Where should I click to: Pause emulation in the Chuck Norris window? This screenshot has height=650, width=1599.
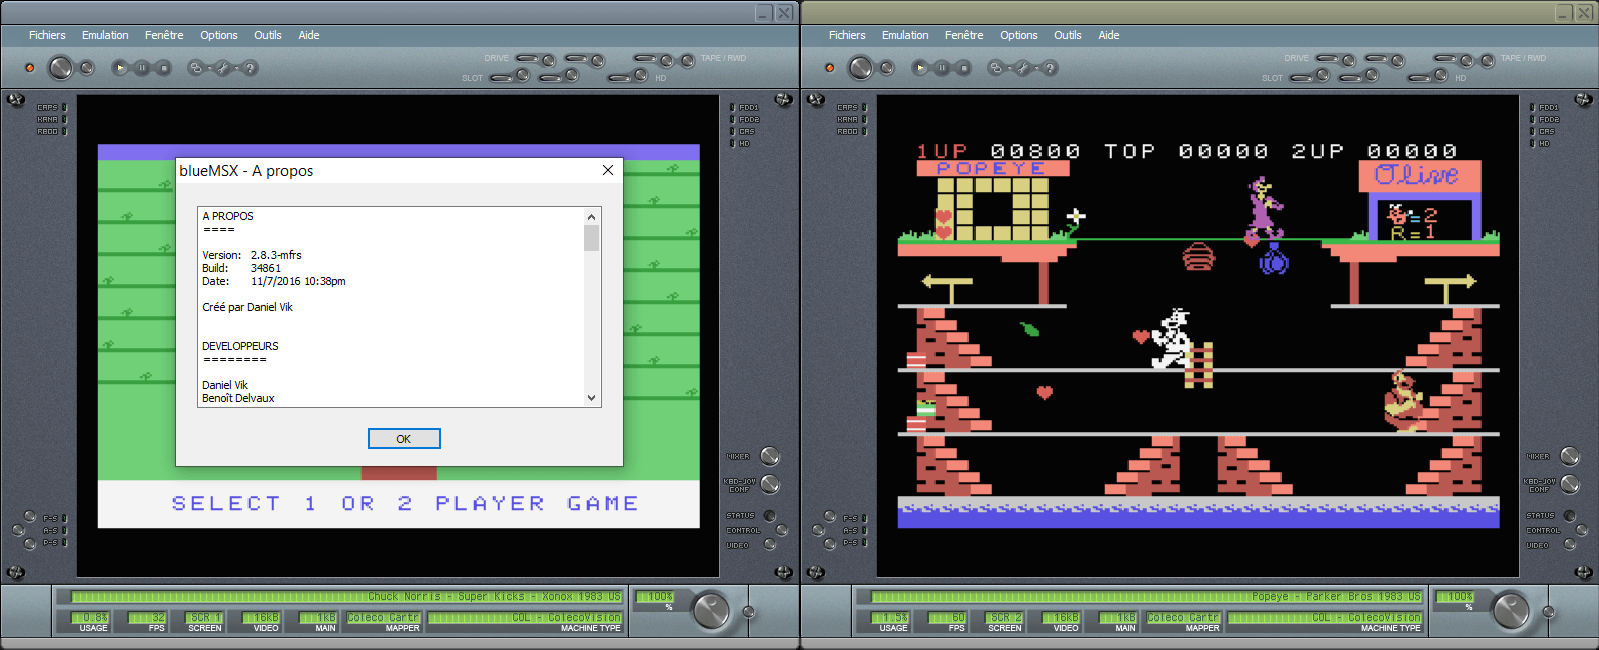click(x=142, y=68)
